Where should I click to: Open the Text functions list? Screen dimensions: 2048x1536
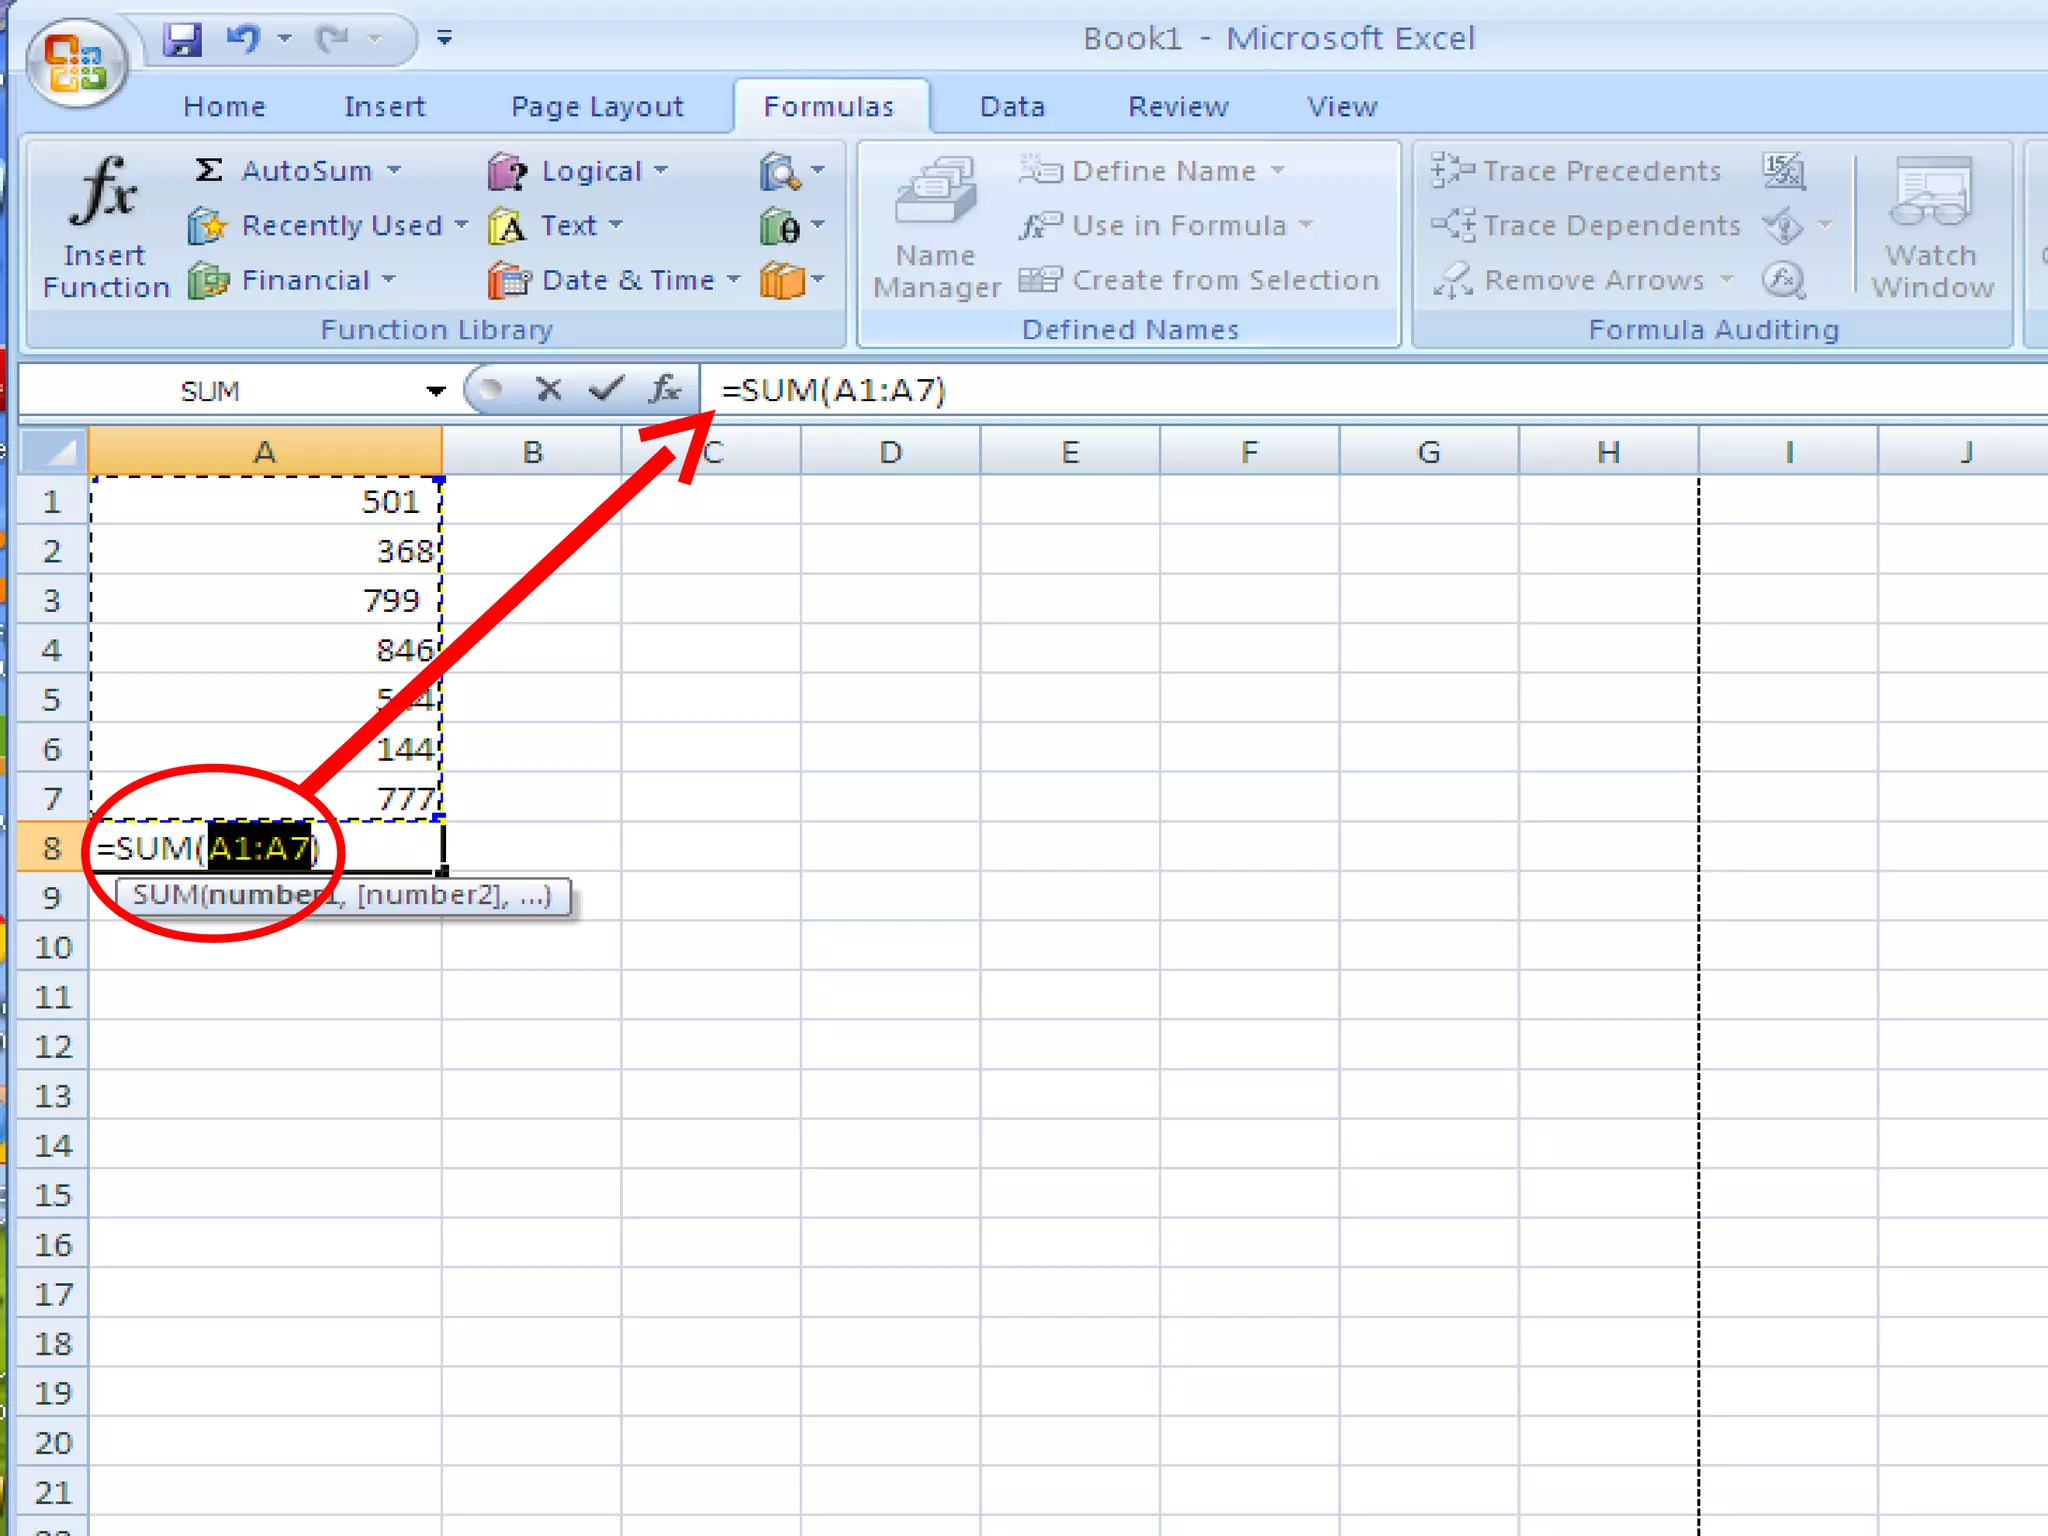567,226
